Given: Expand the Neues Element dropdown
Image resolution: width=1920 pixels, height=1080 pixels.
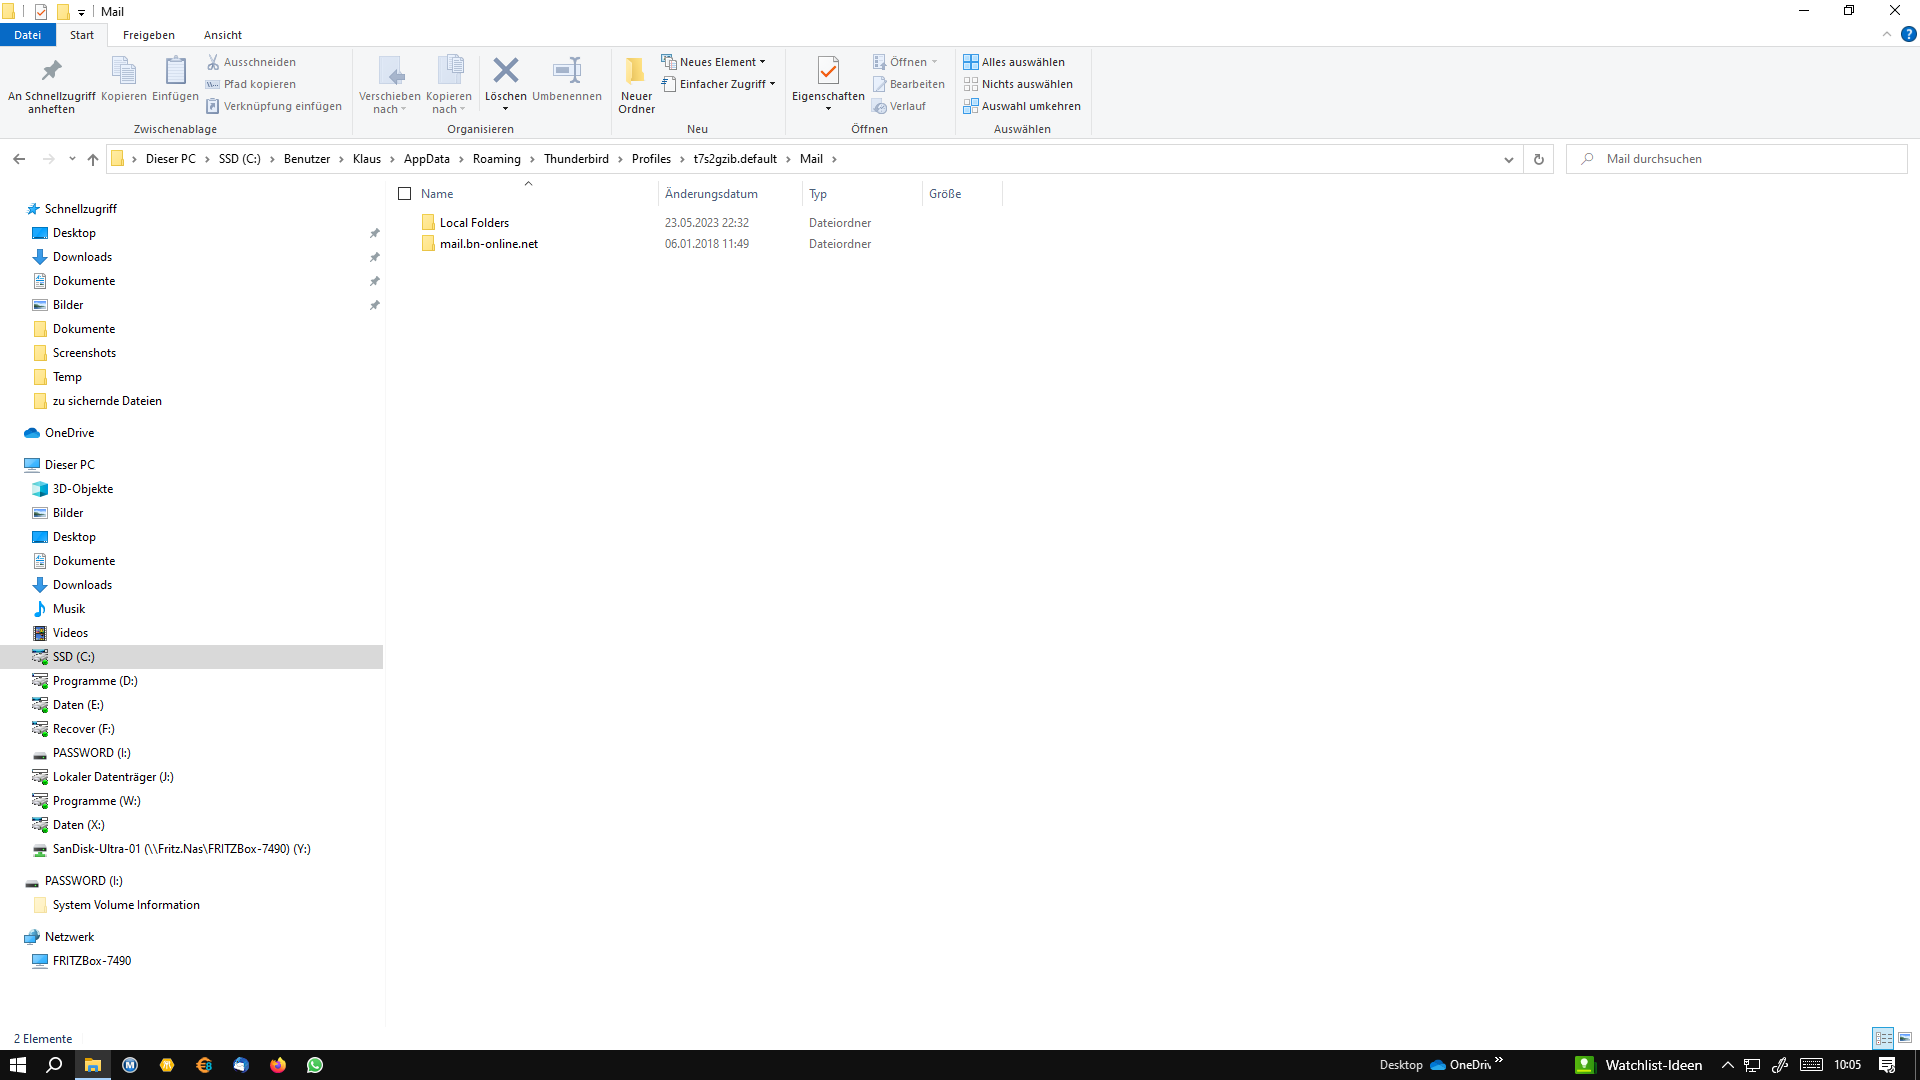Looking at the screenshot, I should (x=713, y=62).
